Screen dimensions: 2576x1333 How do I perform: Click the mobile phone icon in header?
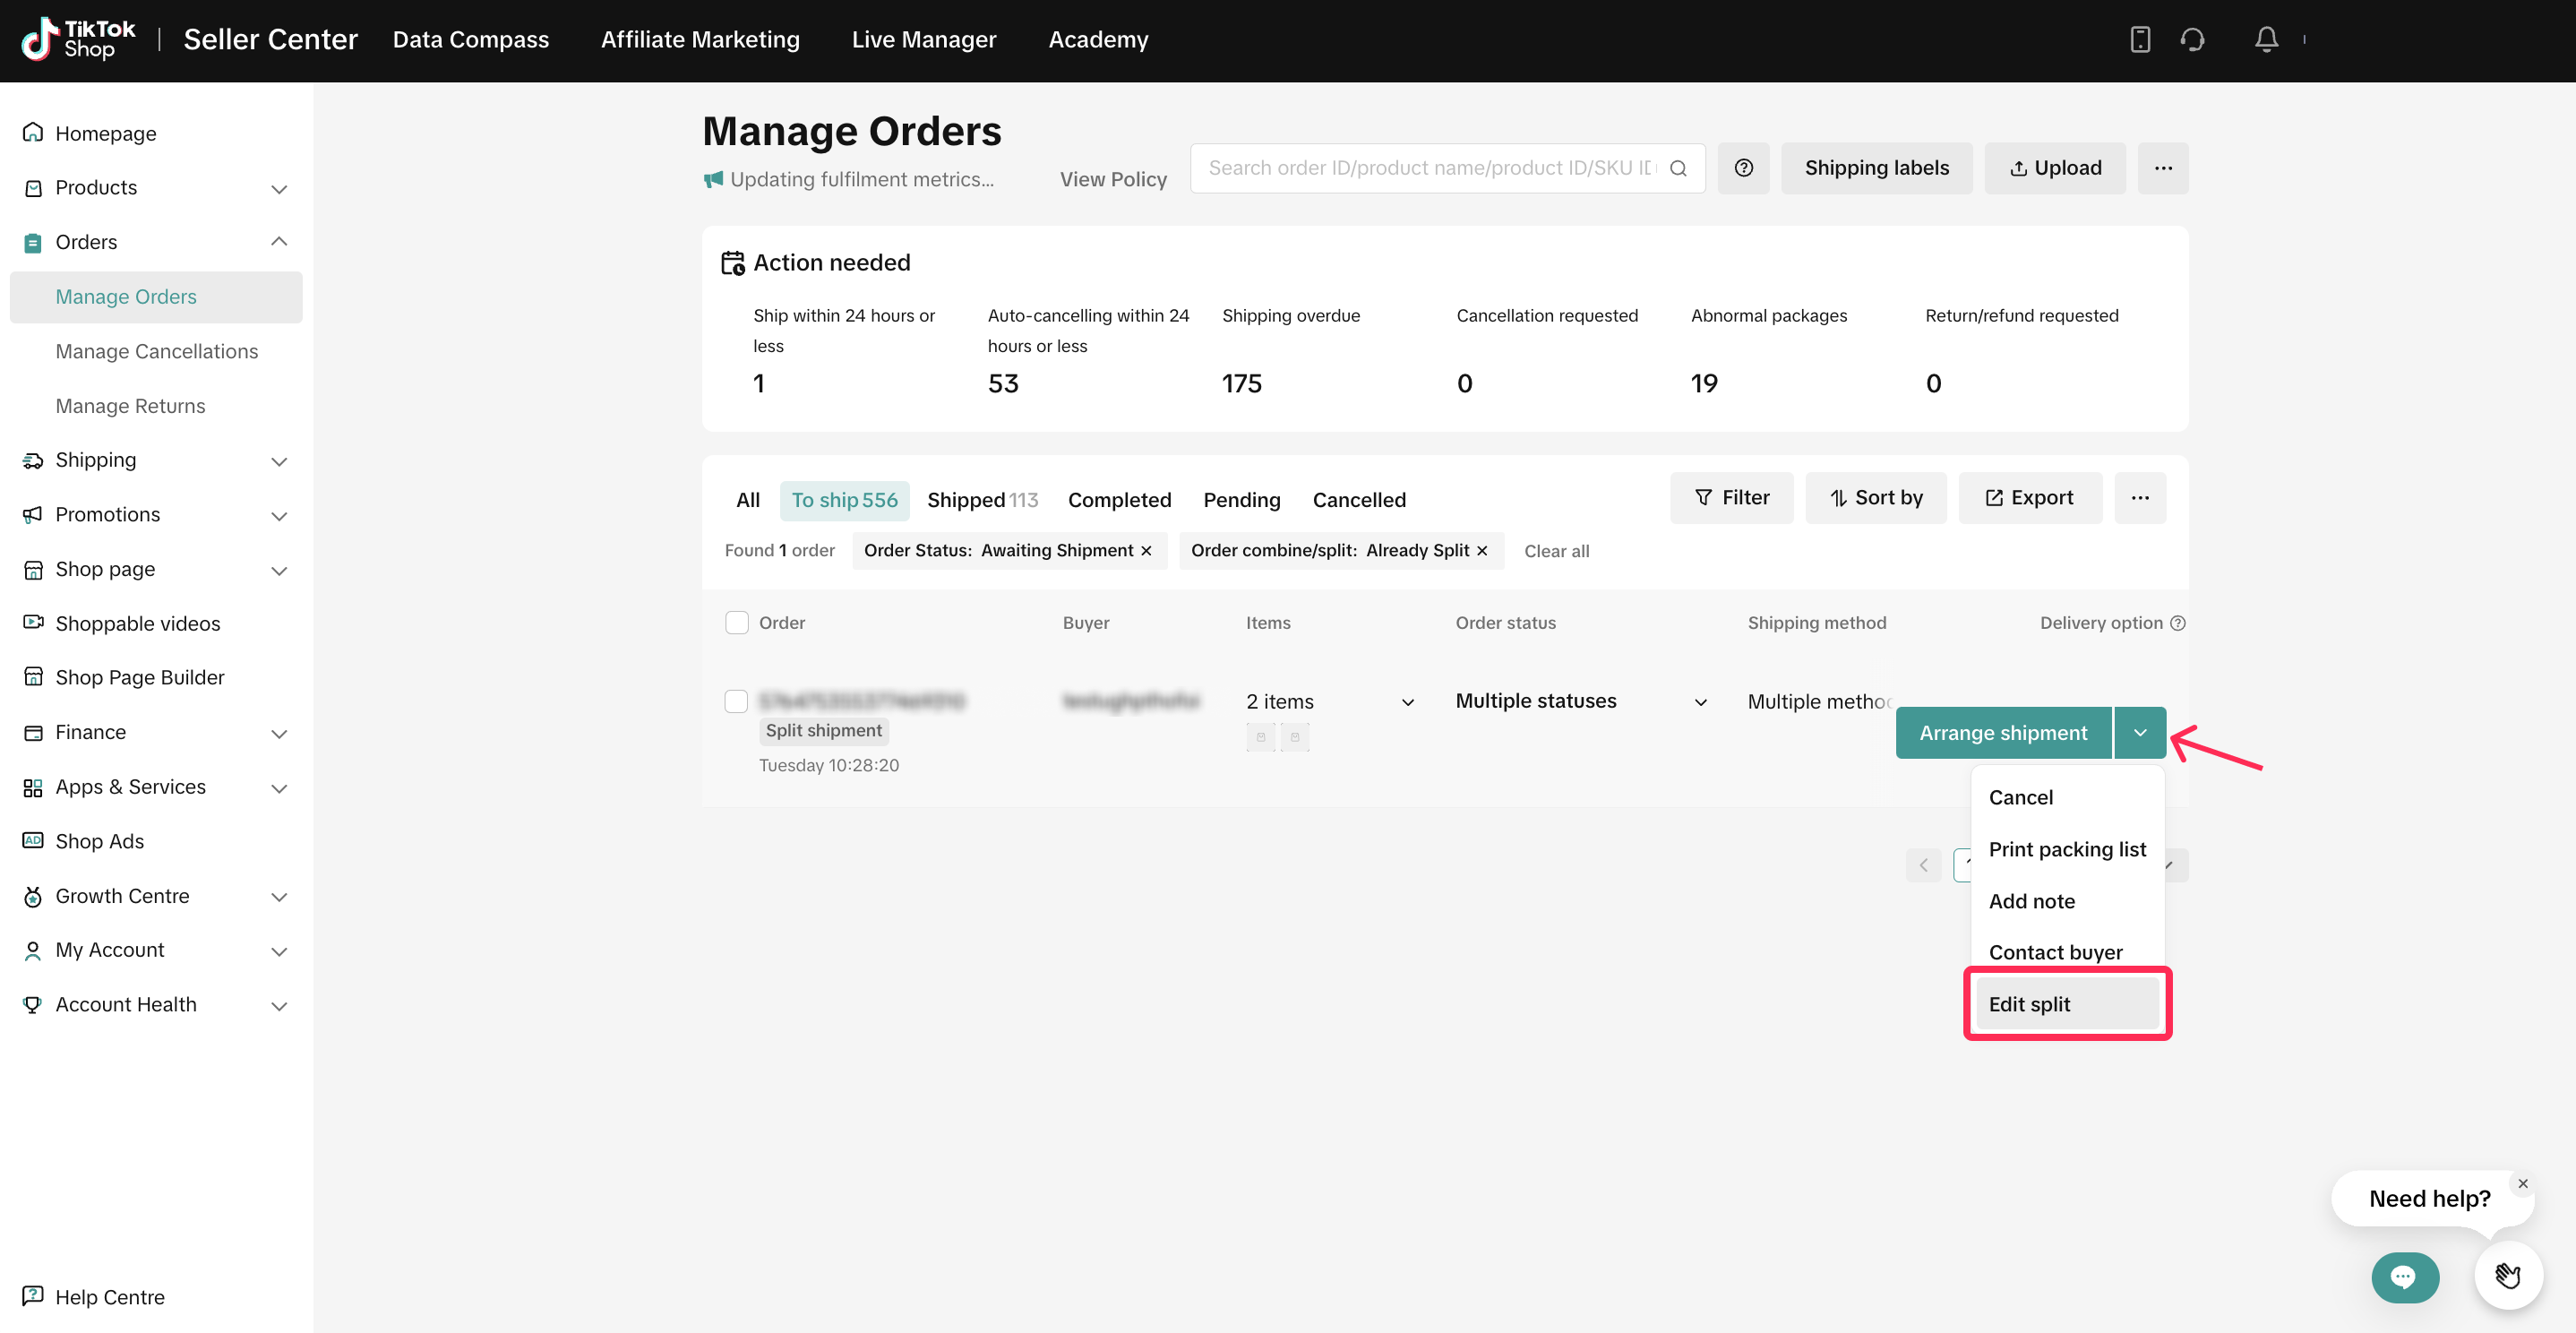[2139, 39]
